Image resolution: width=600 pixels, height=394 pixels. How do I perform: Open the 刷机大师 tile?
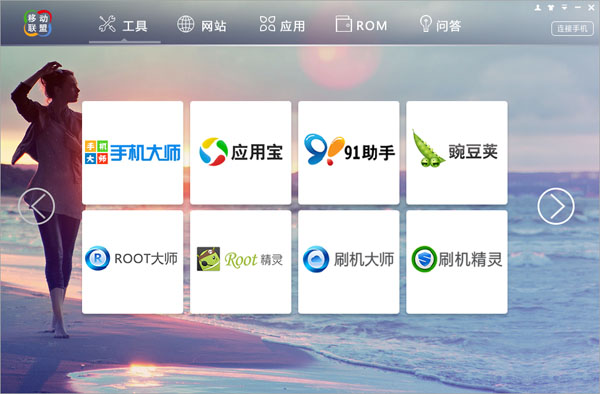[349, 262]
